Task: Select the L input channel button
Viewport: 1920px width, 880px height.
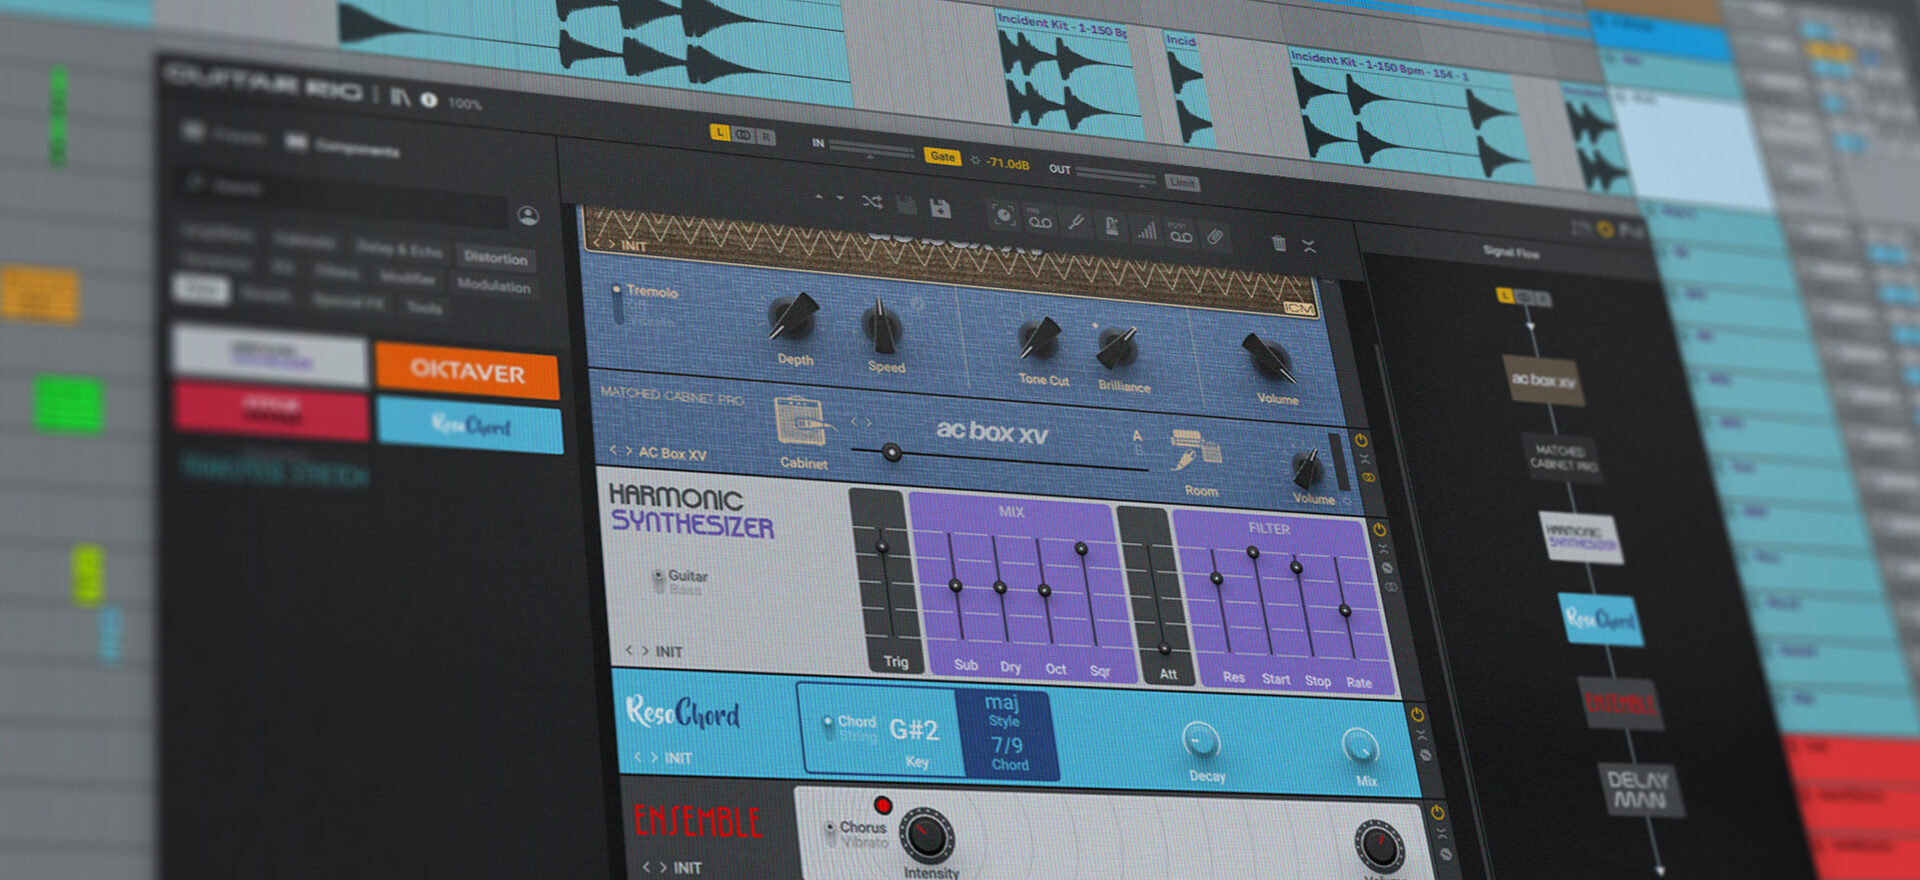Action: point(719,133)
